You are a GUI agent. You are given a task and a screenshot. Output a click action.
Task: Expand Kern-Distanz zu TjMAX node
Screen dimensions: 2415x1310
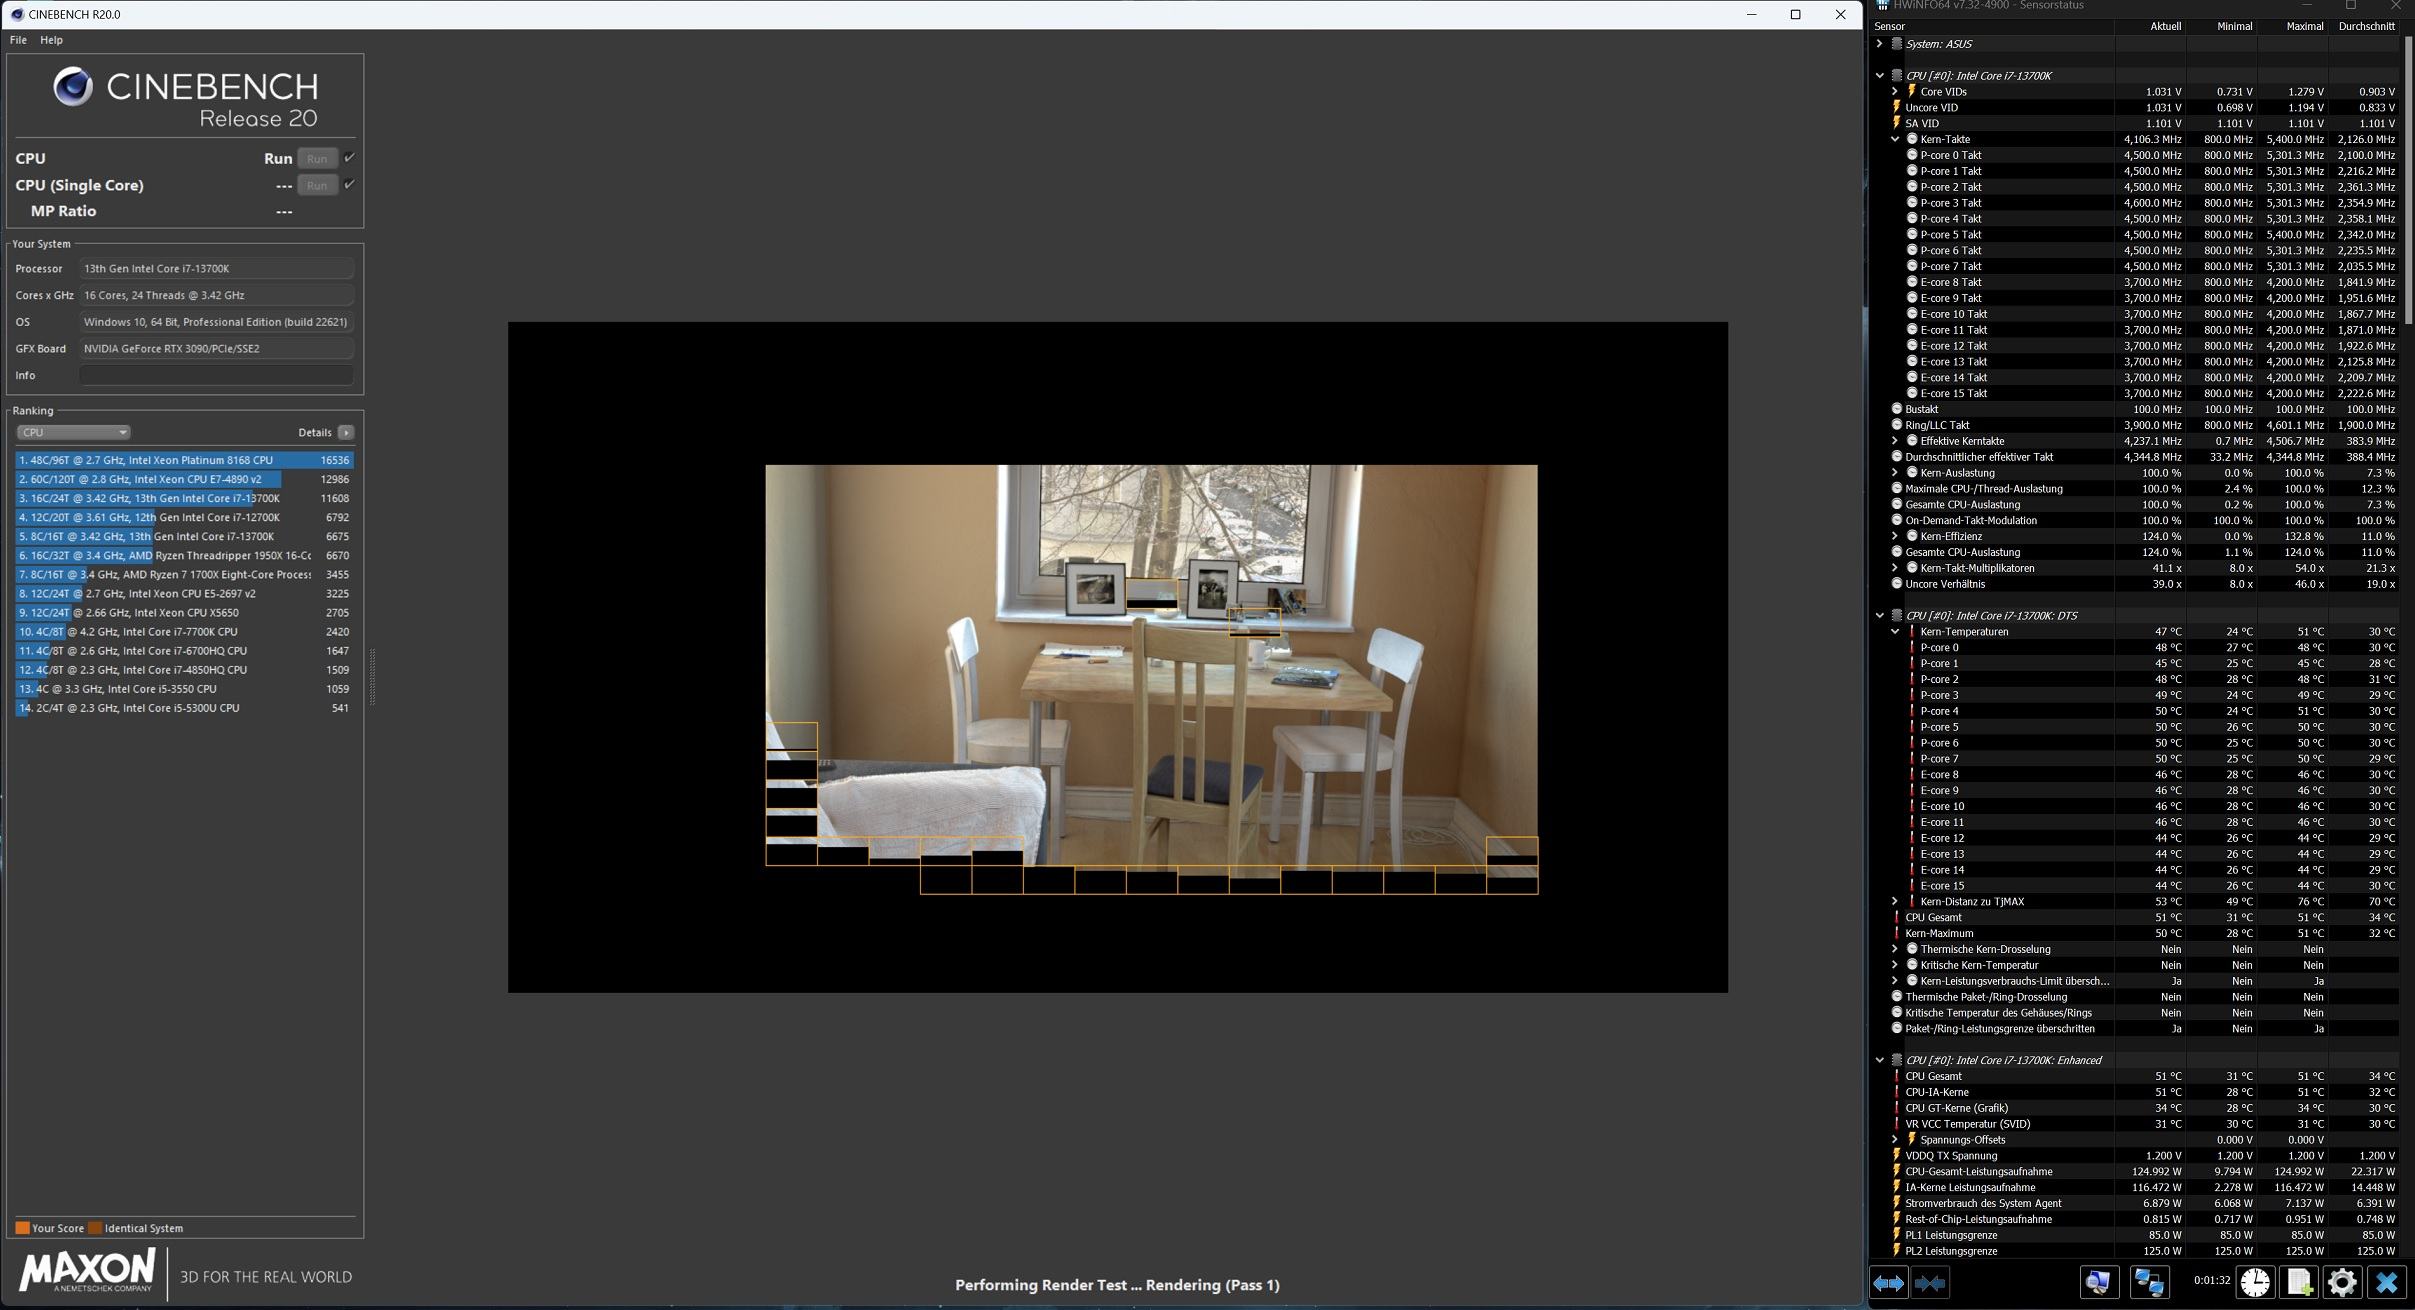click(1895, 902)
